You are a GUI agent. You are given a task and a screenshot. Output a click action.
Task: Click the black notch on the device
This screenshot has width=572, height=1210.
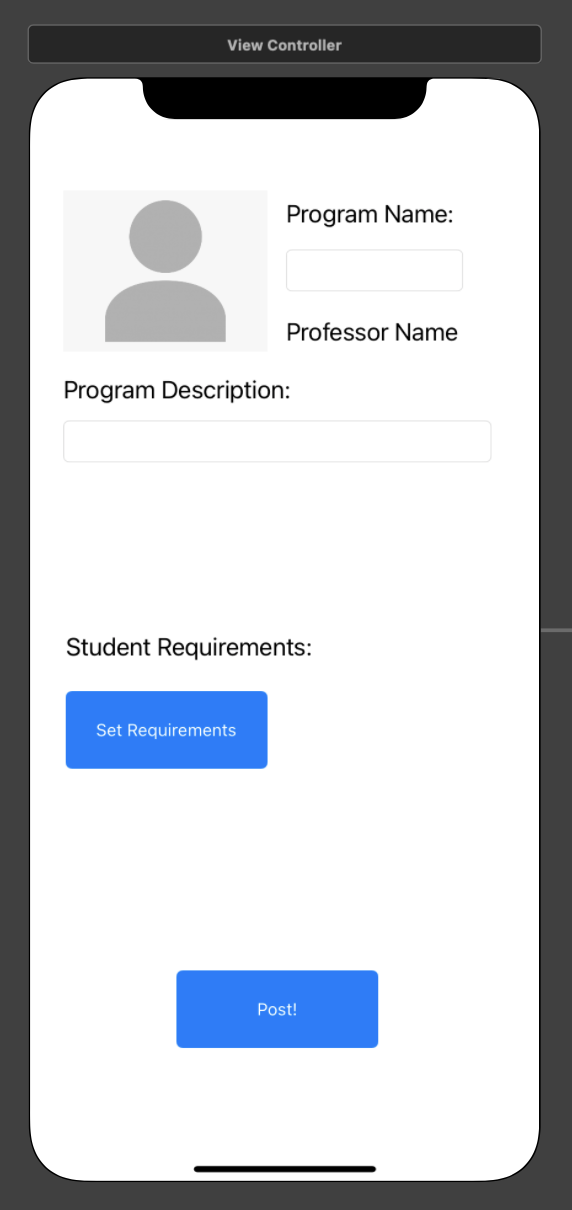point(285,97)
